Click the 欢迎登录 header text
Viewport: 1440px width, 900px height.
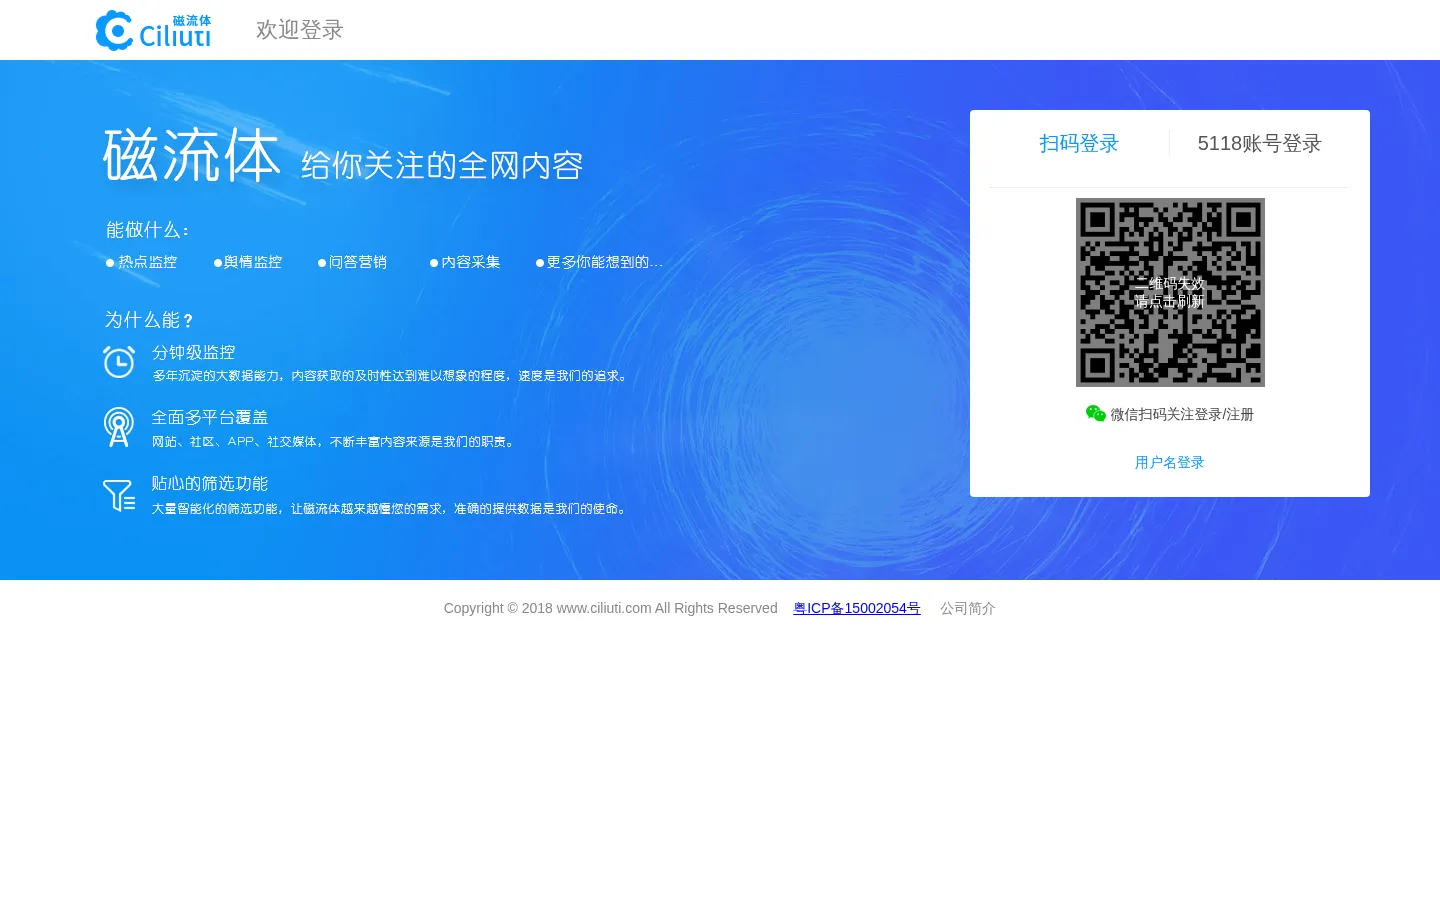[x=299, y=30]
